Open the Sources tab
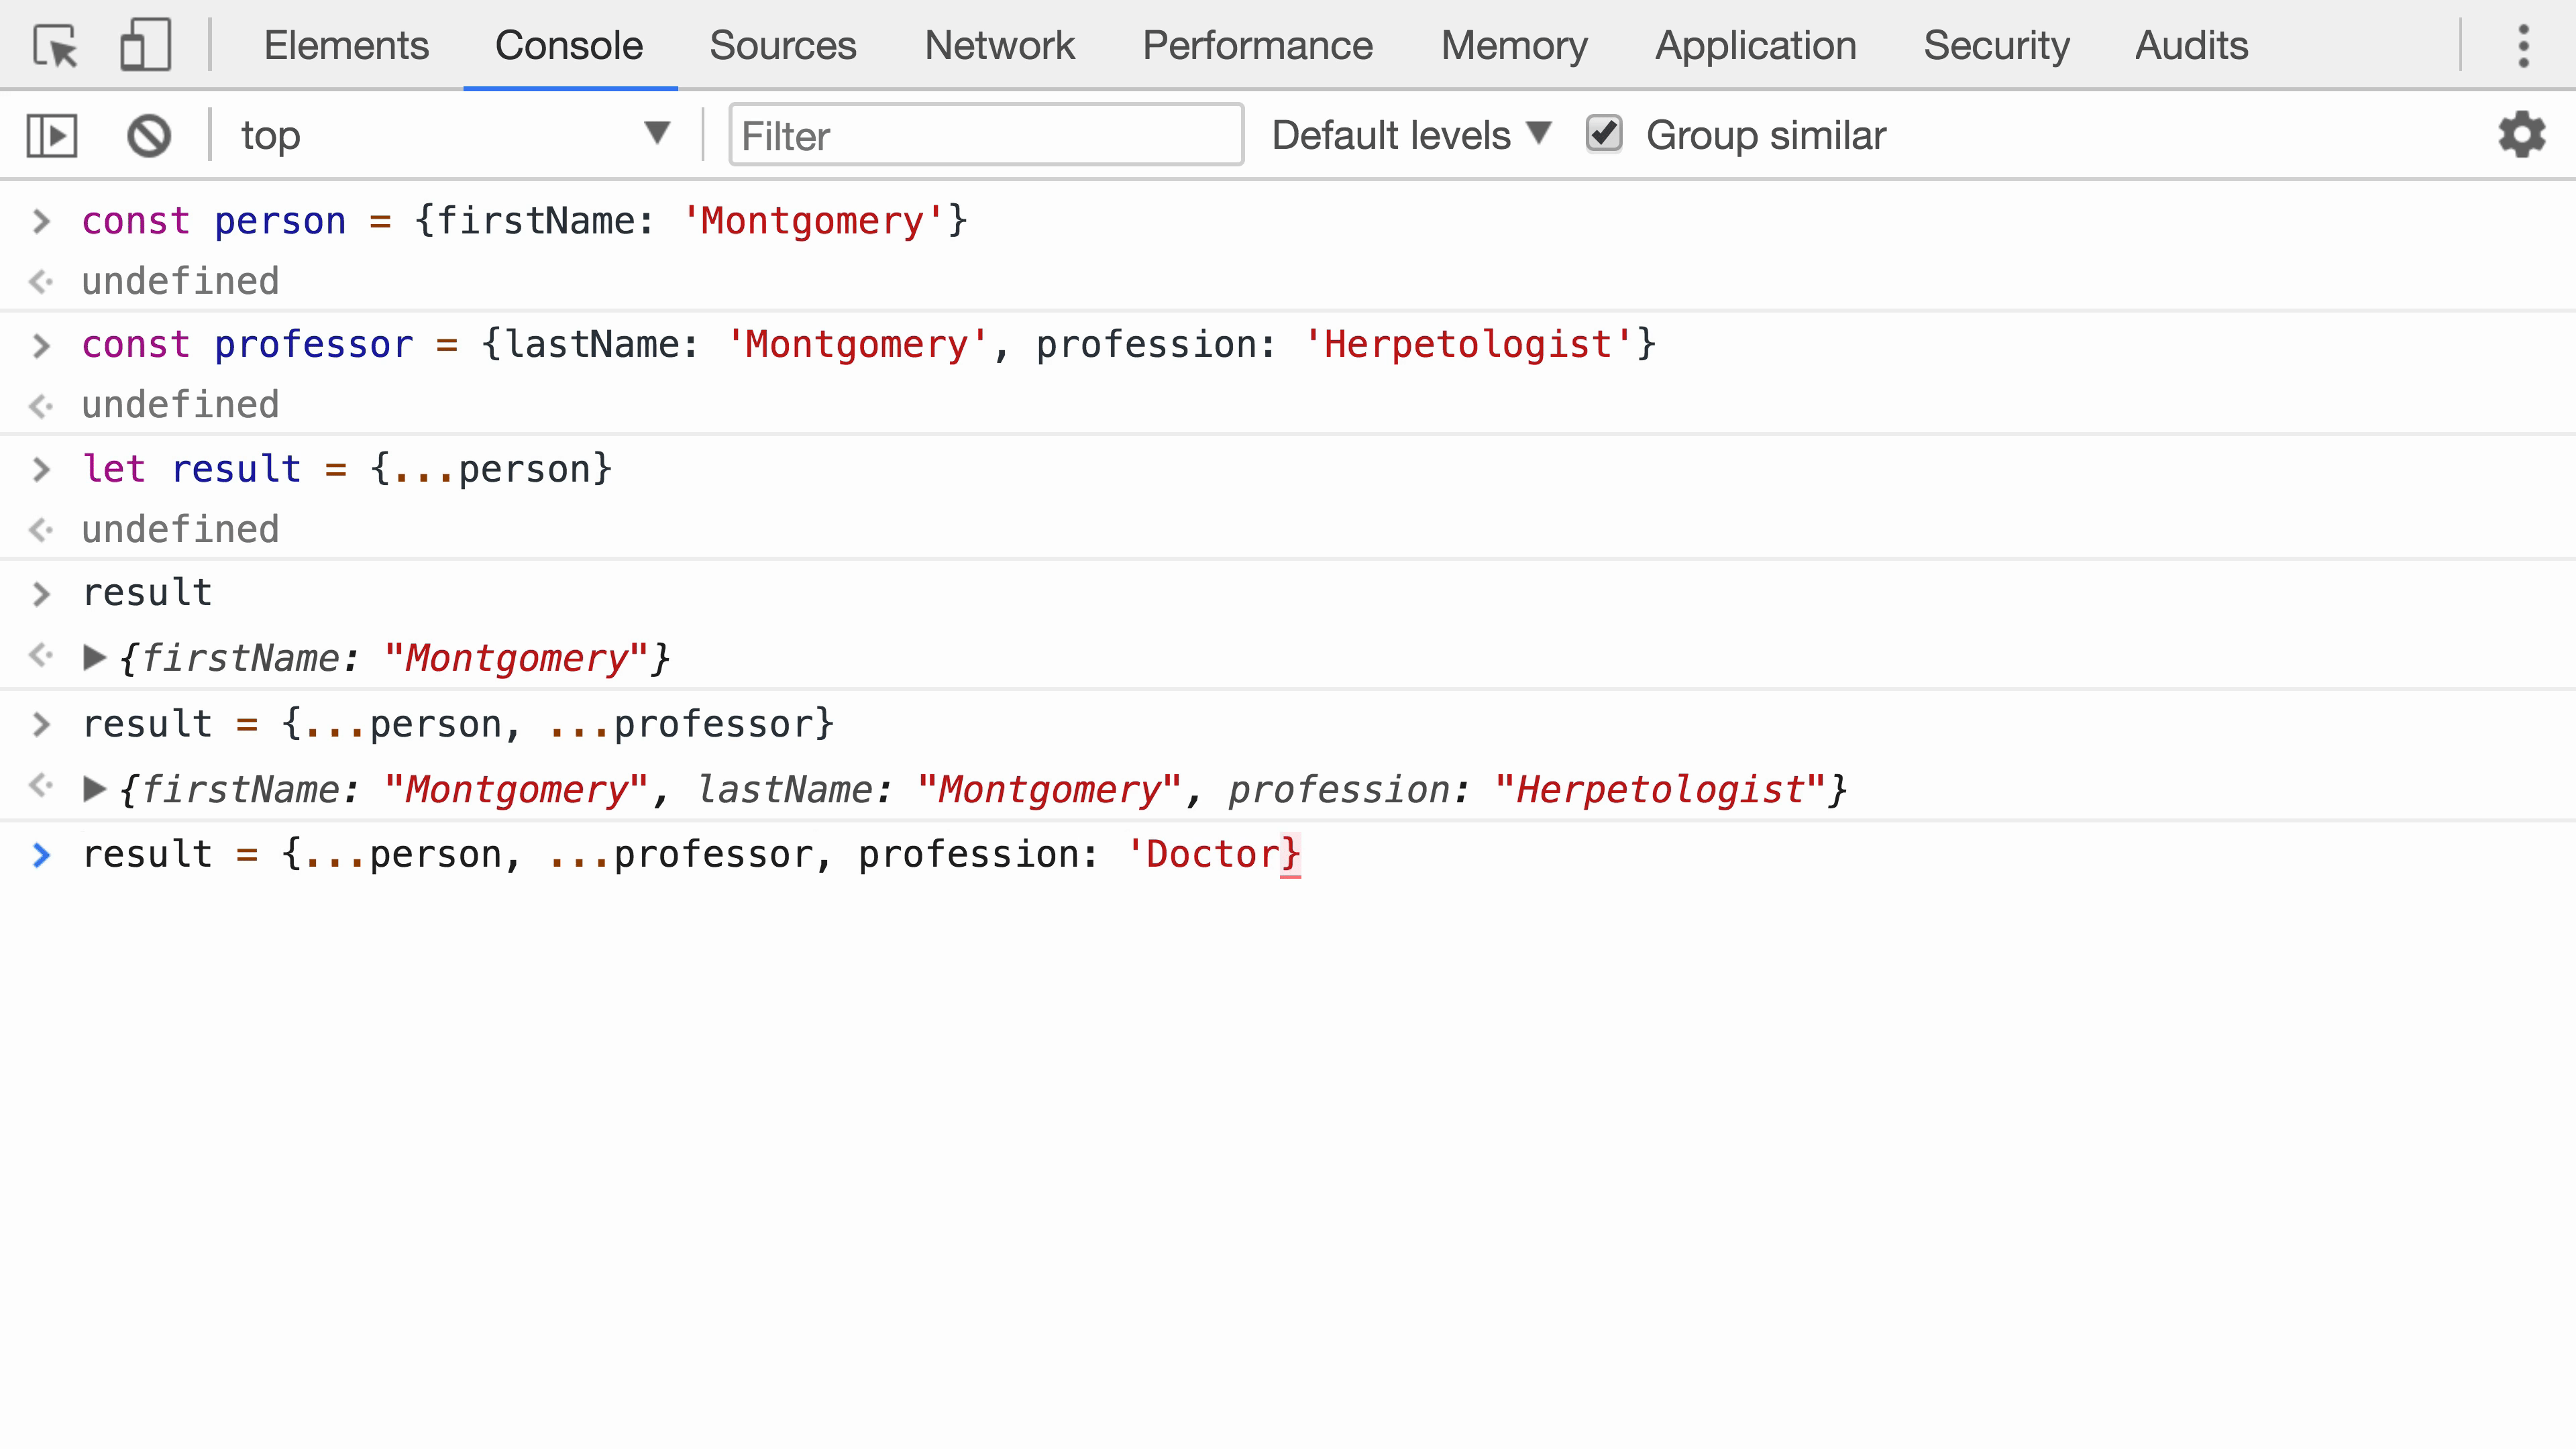This screenshot has height=1449, width=2576. [x=782, y=46]
